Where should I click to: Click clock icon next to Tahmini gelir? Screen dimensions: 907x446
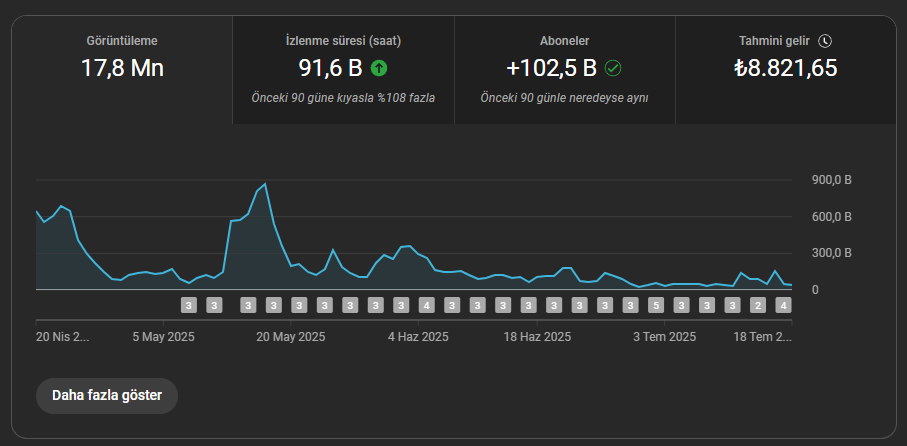tap(825, 41)
